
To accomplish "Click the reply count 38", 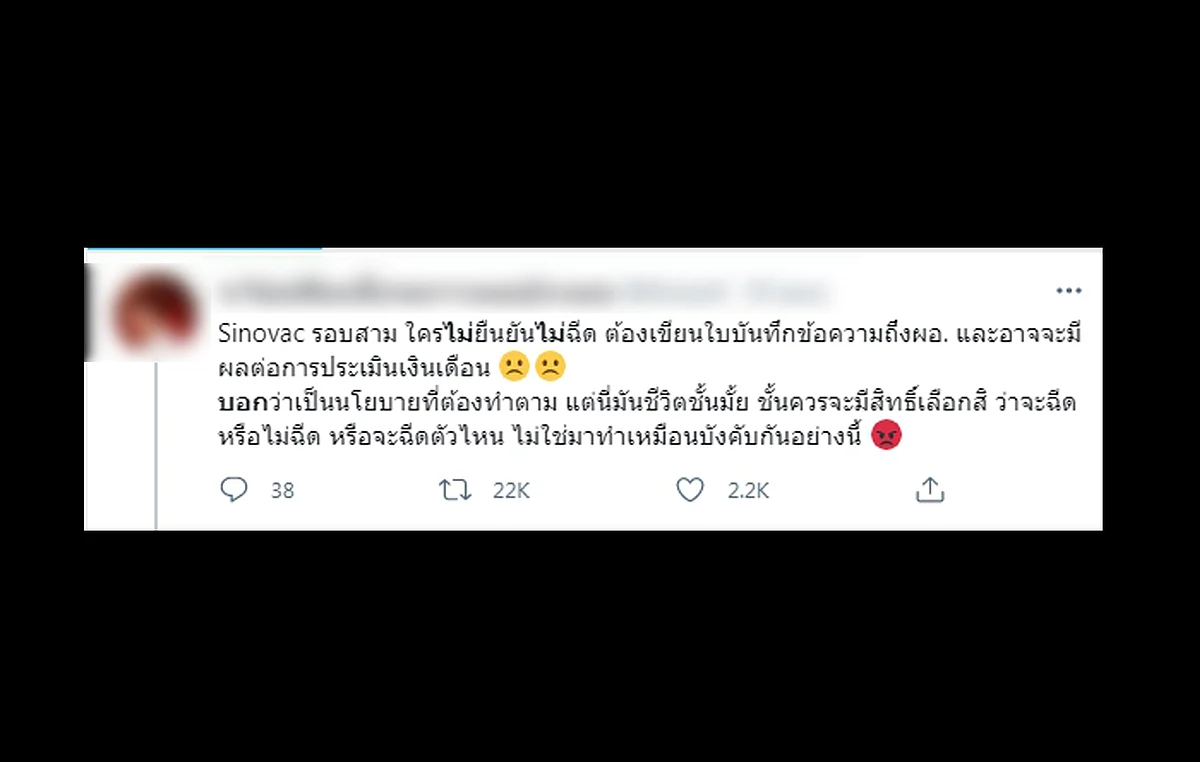I will tap(282, 491).
